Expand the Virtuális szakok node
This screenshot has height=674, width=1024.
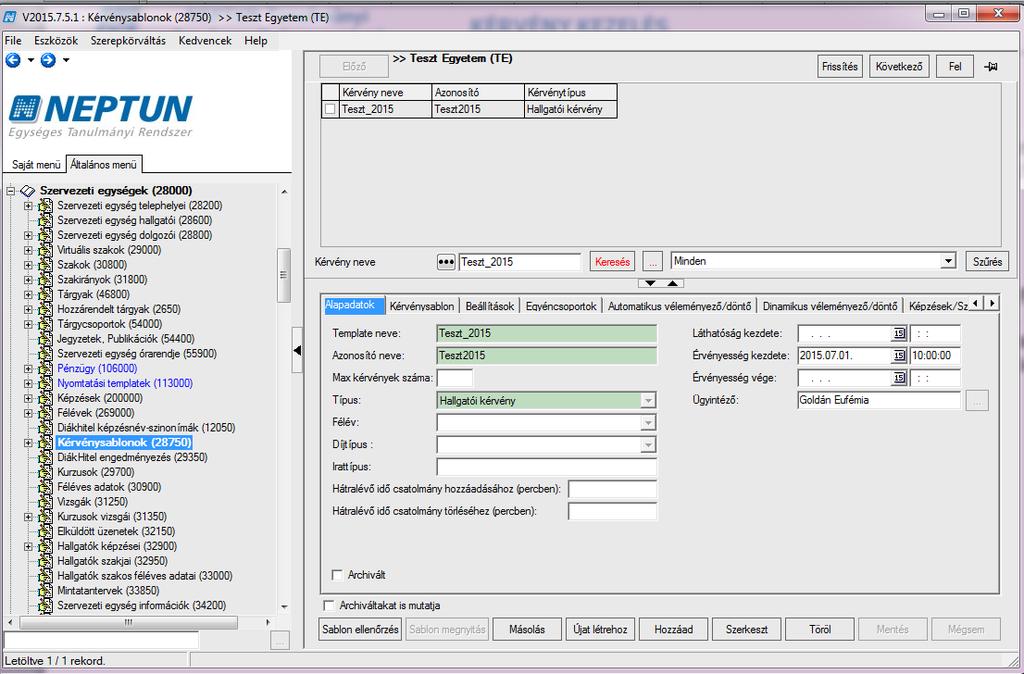pos(28,250)
